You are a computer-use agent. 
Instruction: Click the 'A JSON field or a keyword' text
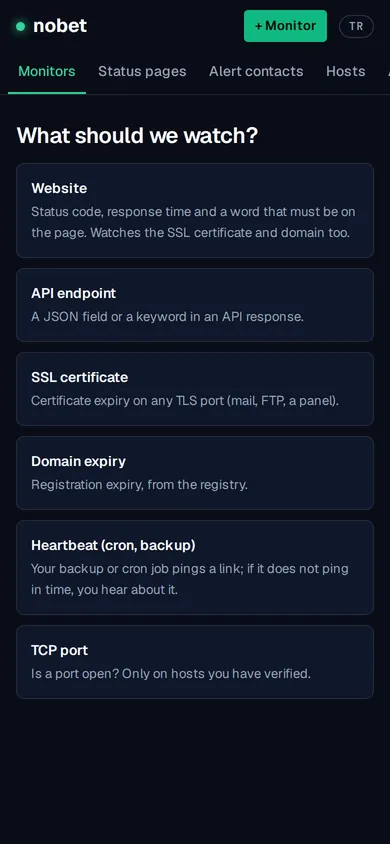[167, 316]
